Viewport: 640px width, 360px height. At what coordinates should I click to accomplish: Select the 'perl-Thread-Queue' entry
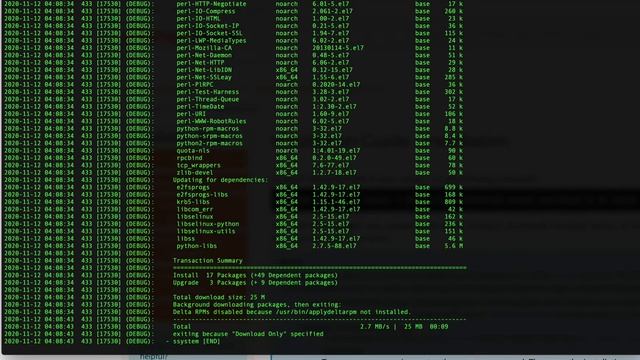click(x=207, y=99)
